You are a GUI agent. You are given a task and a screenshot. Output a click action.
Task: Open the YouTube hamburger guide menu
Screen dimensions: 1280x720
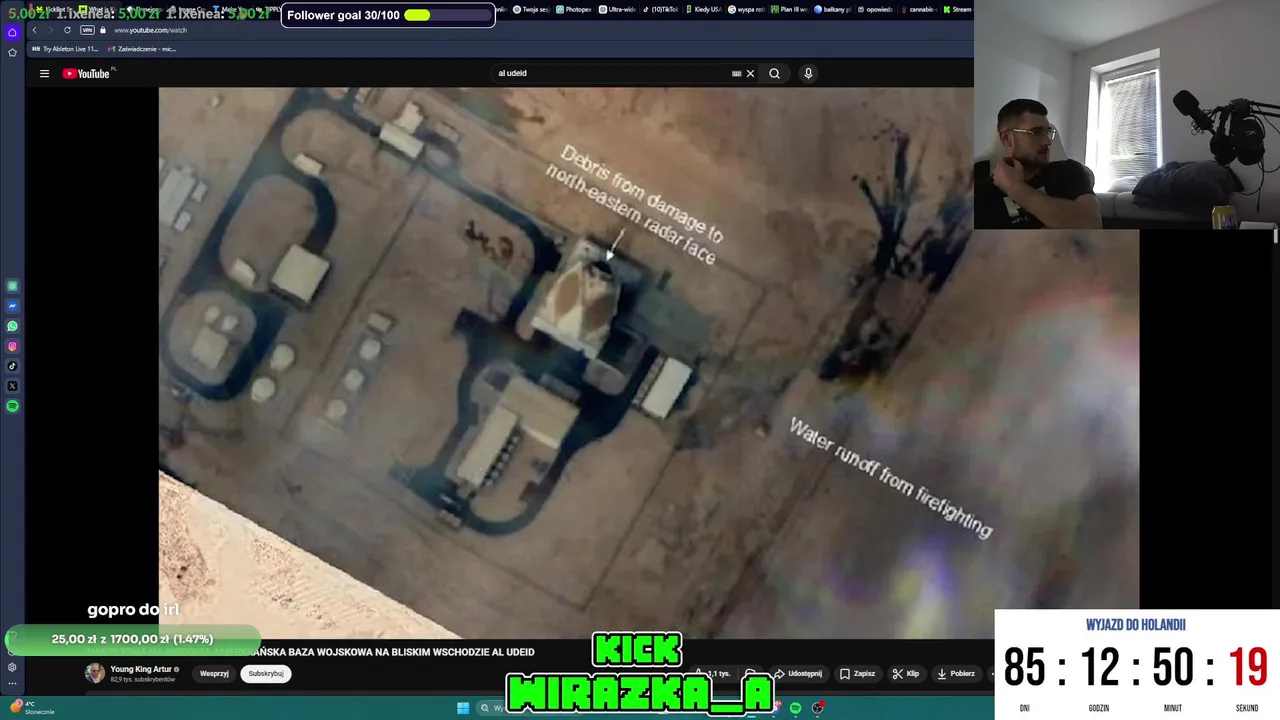(x=44, y=73)
